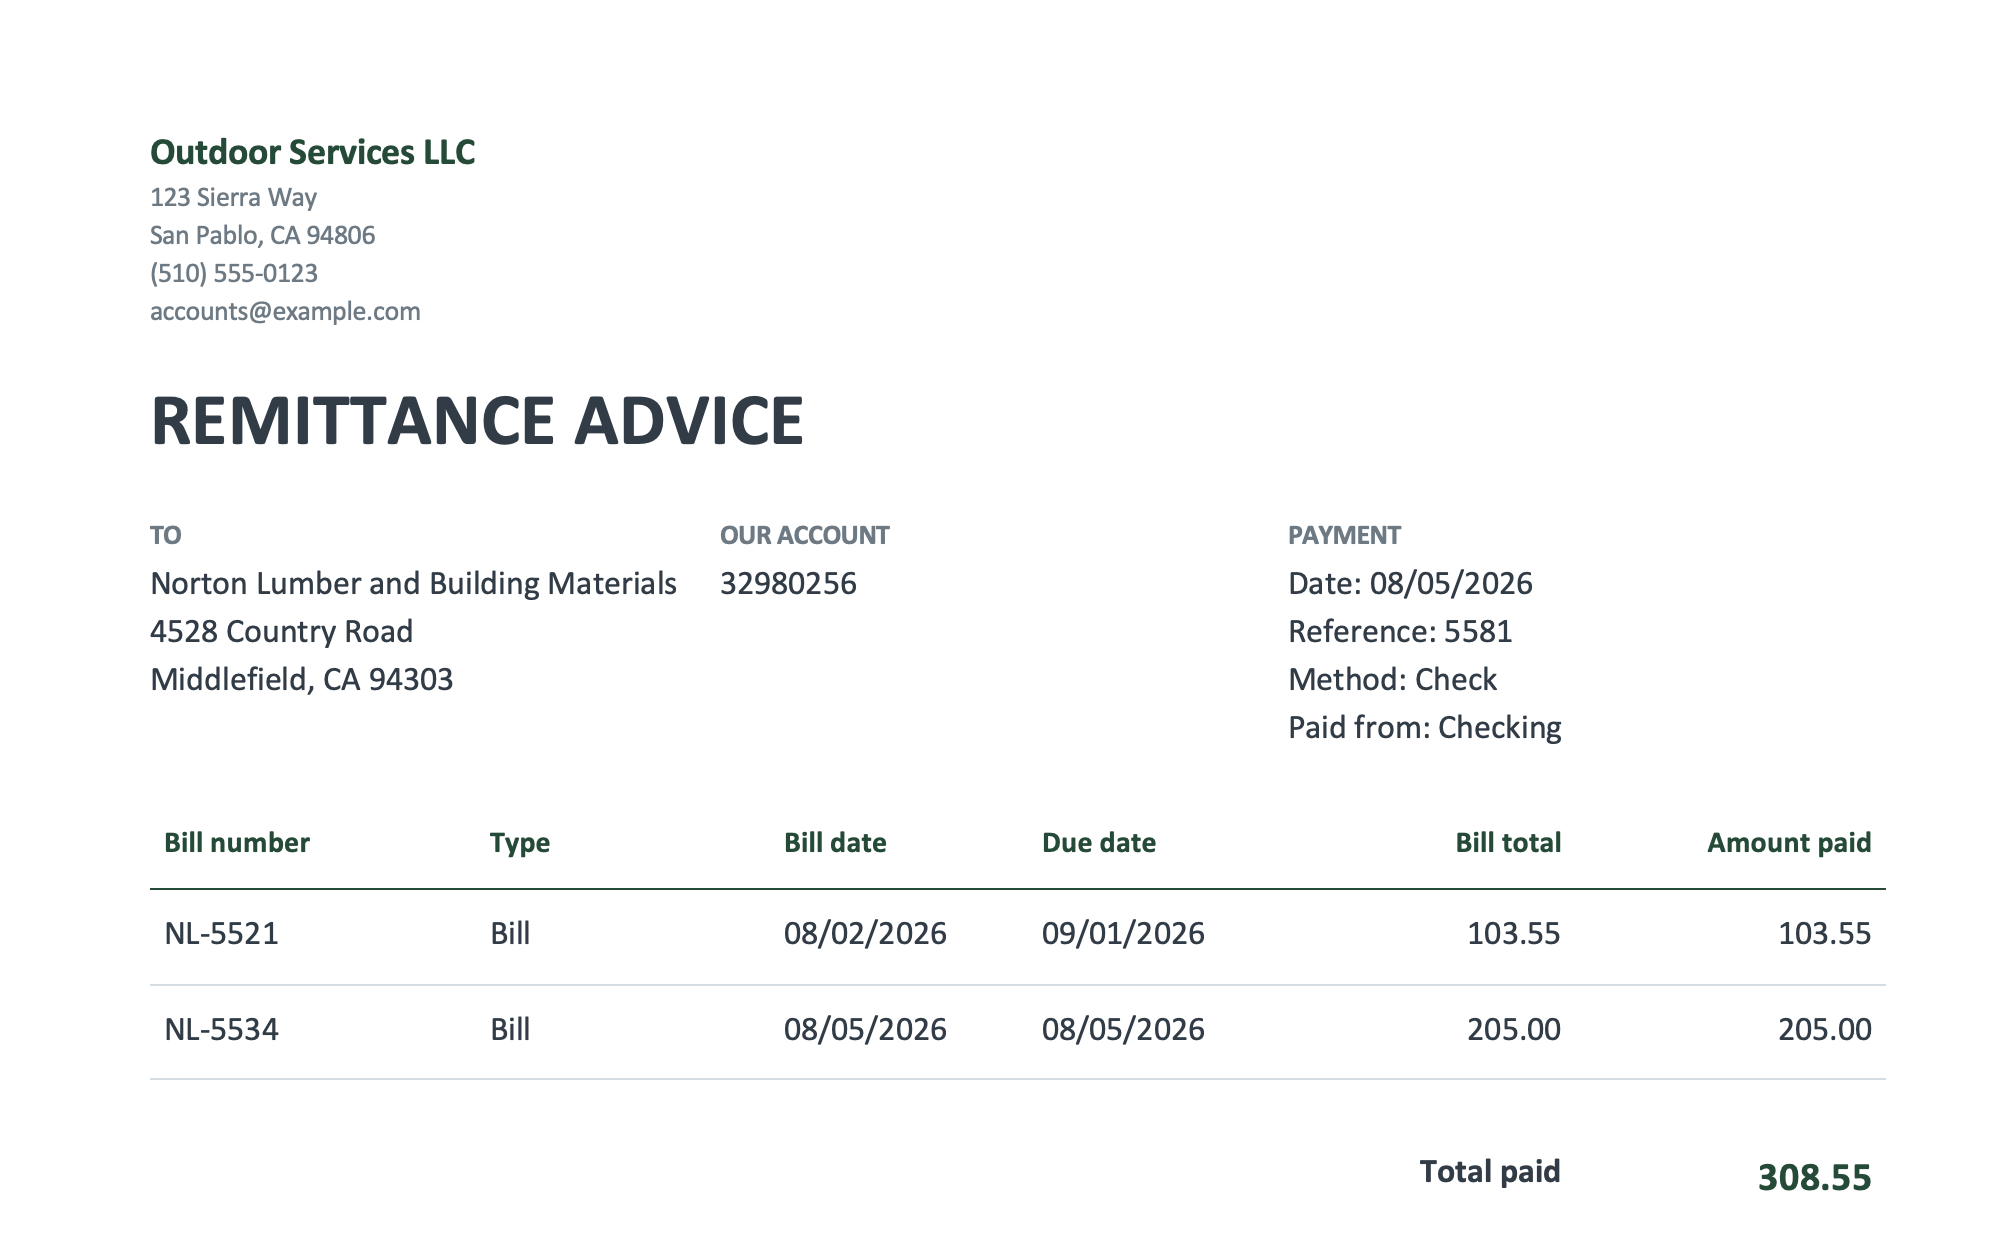Click the Amount paid column header
This screenshot has width=2010, height=1254.
1789,843
